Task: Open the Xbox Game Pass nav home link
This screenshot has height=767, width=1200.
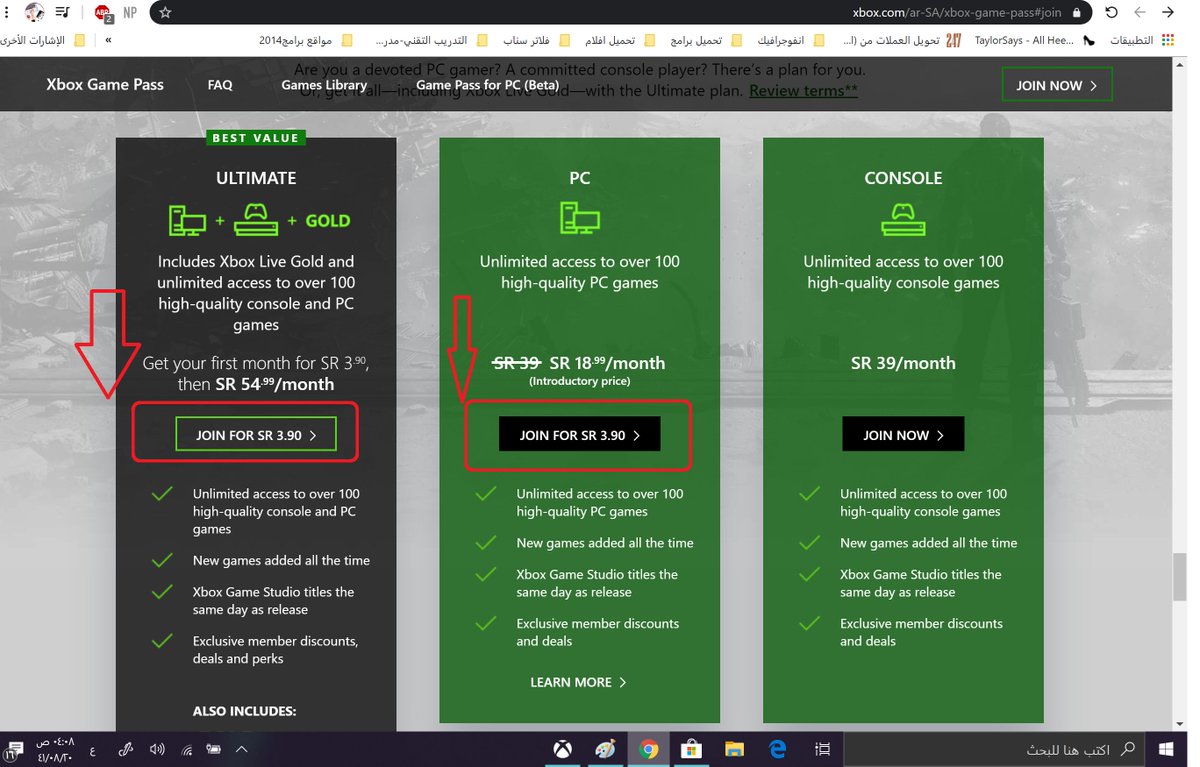Action: pos(105,85)
